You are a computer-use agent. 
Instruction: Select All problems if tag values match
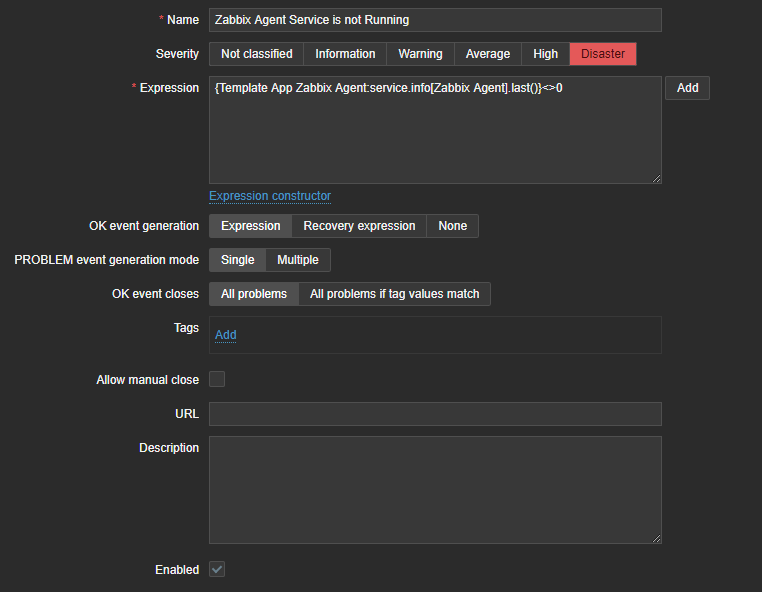394,294
